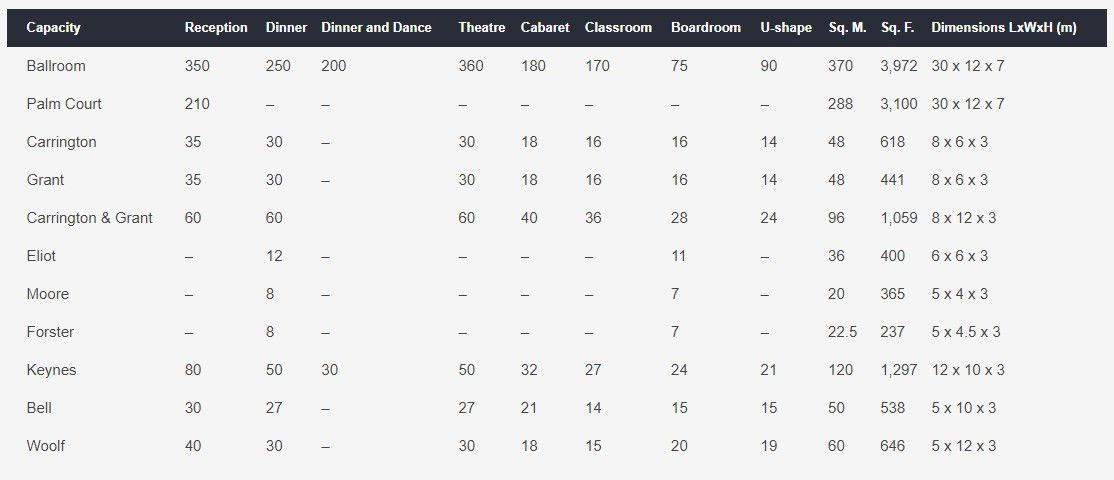The width and height of the screenshot is (1114, 480).
Task: Select the Bell room name
Action: pyautogui.click(x=39, y=408)
